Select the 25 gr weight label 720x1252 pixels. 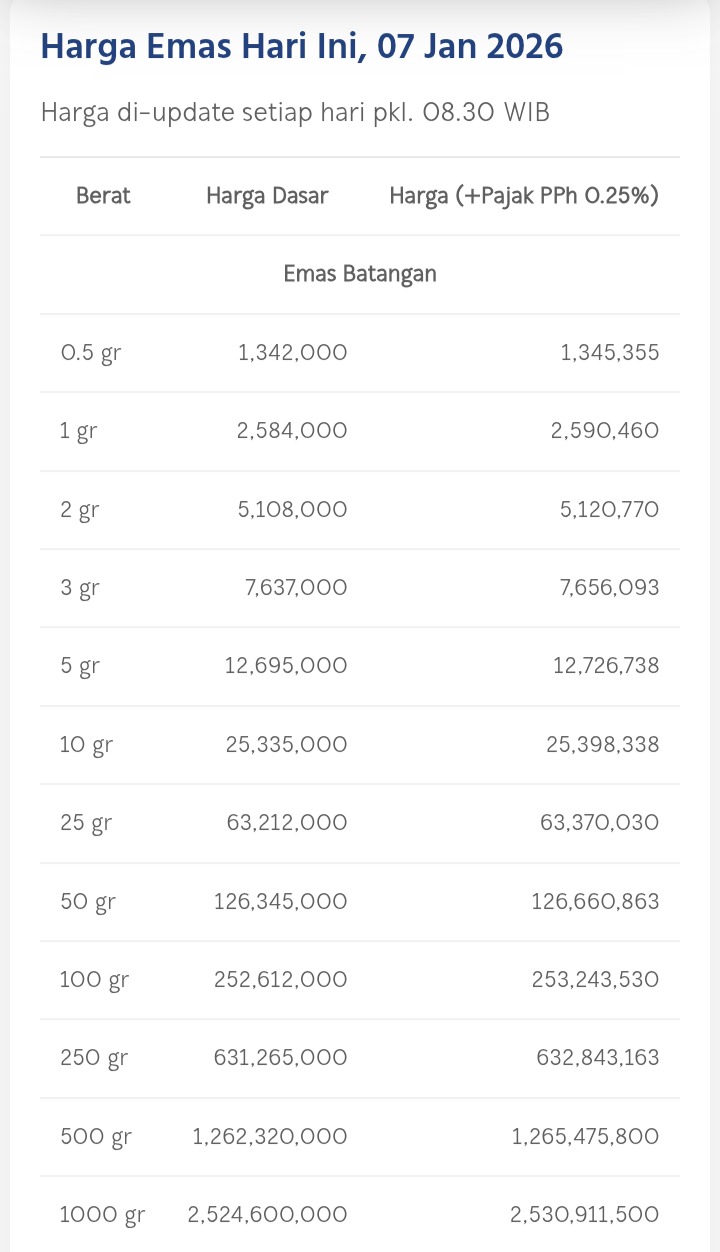click(x=86, y=824)
